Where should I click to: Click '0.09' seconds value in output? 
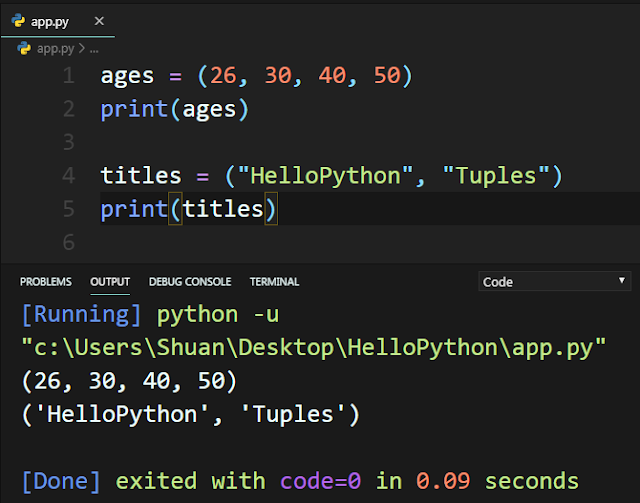pos(443,481)
